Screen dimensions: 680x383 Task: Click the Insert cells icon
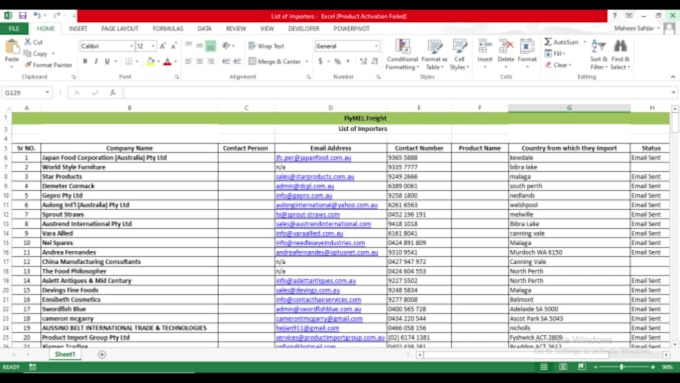(484, 46)
